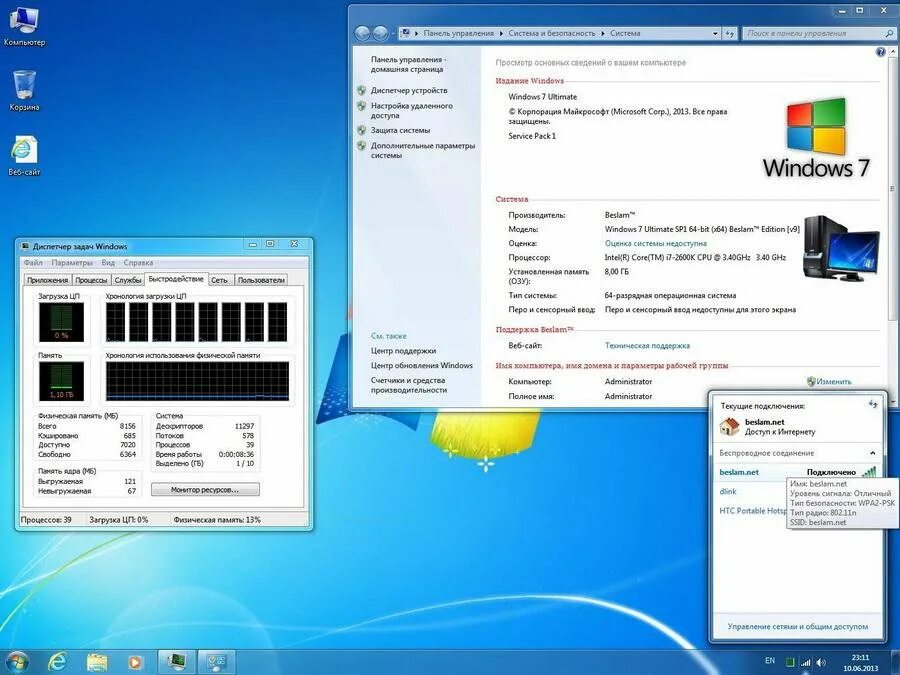
Task: Select the Корзина recycle bin icon
Action: click(x=24, y=91)
